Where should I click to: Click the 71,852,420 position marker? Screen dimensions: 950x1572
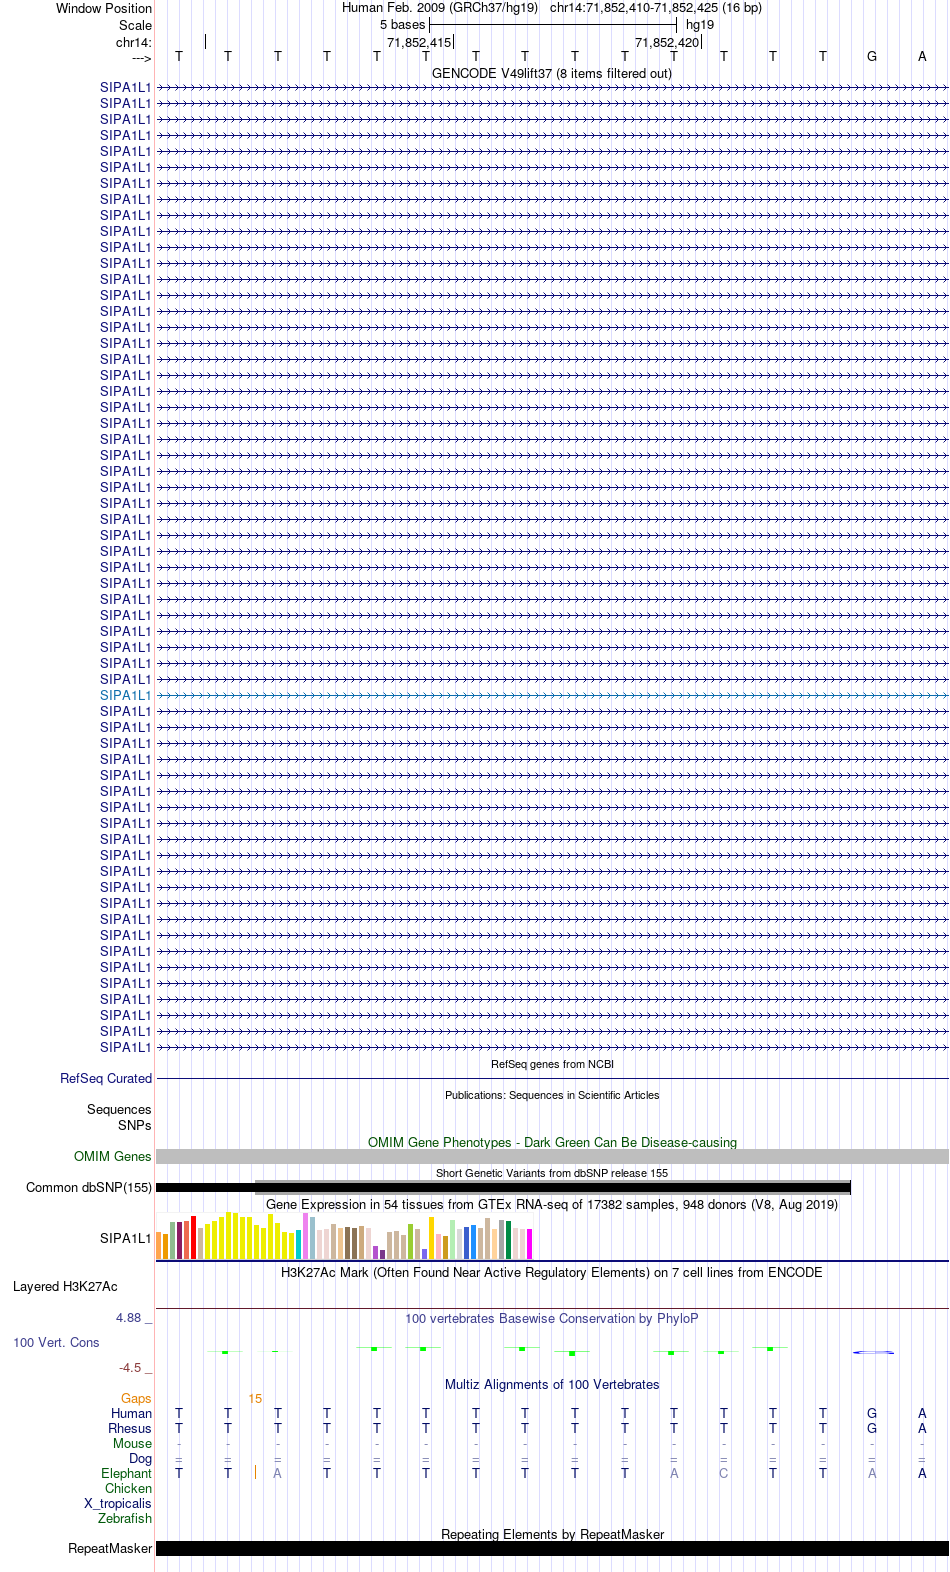(x=667, y=42)
